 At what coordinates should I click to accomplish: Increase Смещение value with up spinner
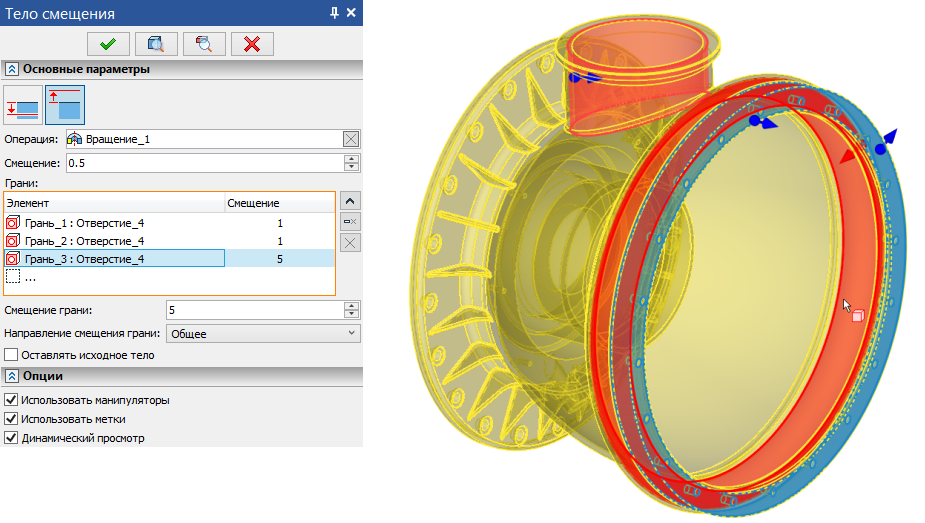click(351, 159)
